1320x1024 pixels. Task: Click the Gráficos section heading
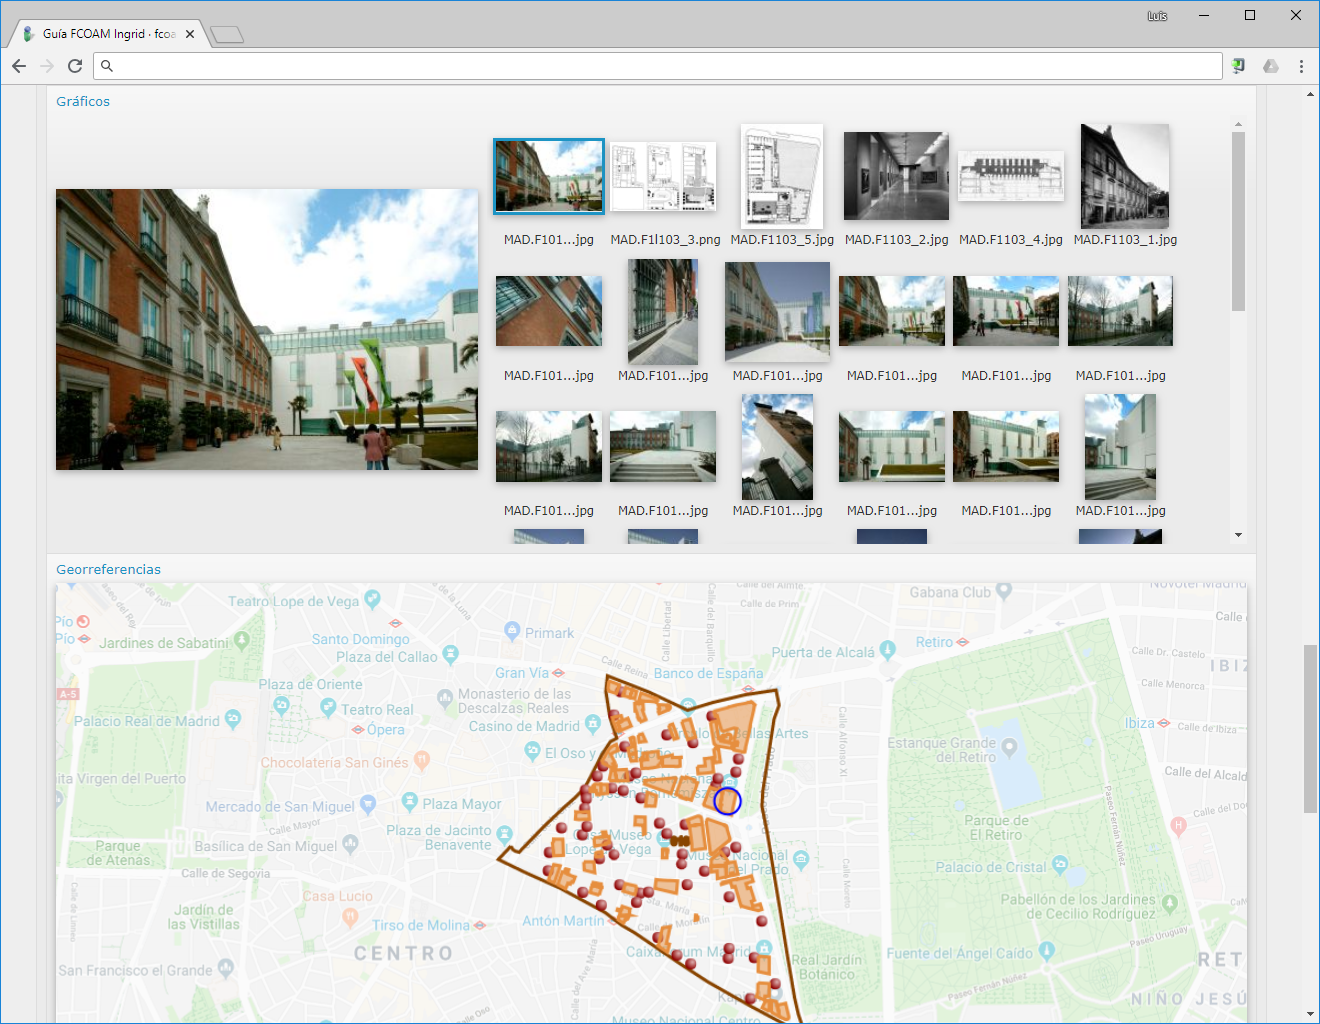point(83,101)
